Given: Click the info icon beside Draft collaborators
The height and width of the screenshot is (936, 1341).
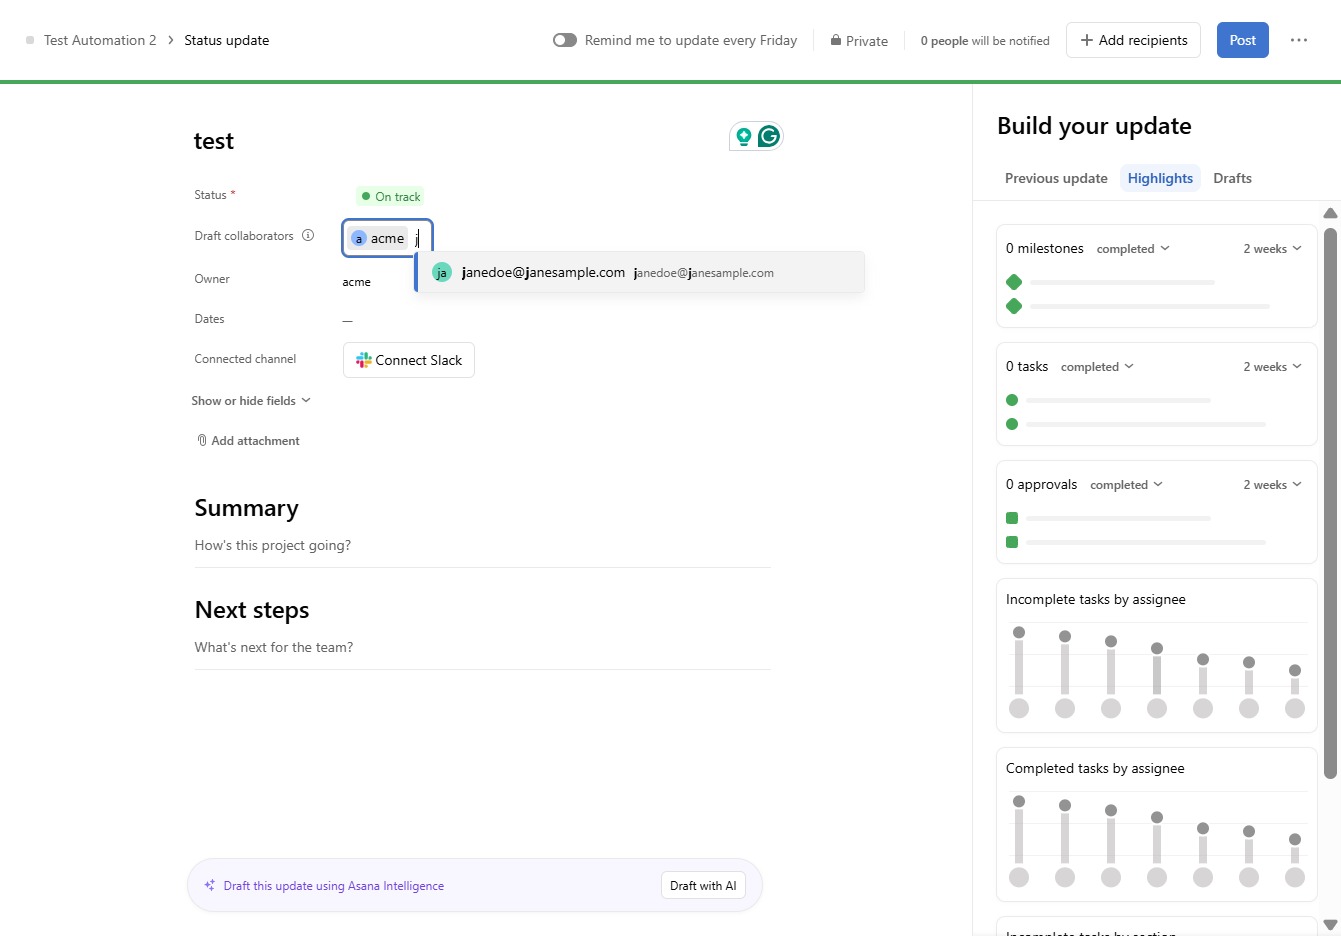Looking at the screenshot, I should [308, 236].
